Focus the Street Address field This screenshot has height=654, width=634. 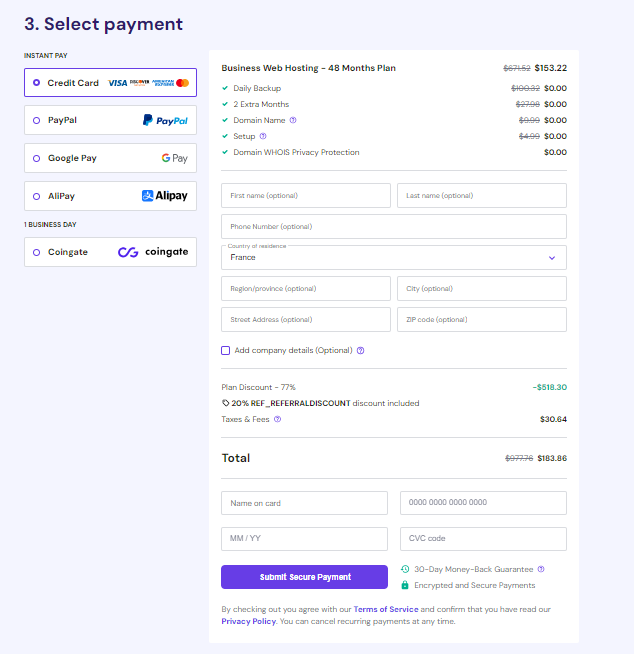[306, 319]
